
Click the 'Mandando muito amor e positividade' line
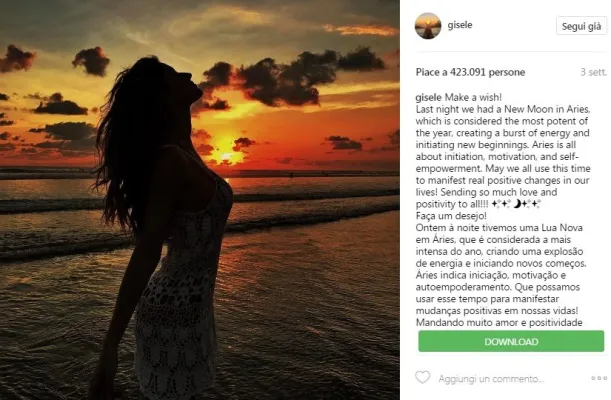pos(499,322)
